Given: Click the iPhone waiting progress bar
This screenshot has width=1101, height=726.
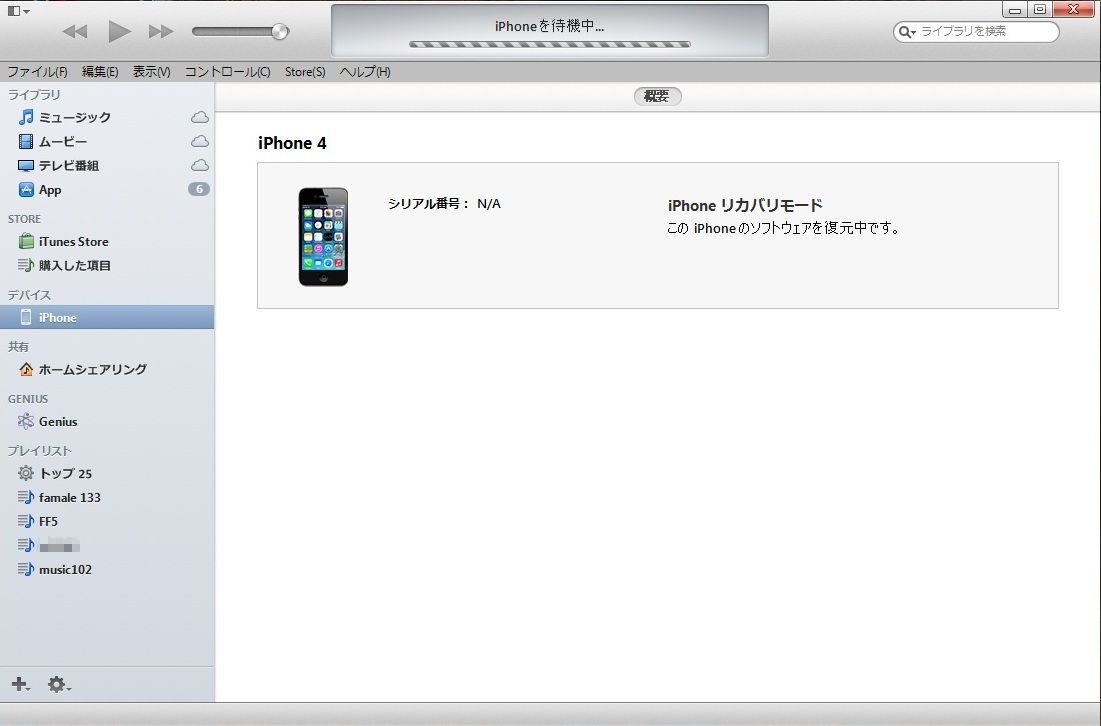Looking at the screenshot, I should pos(550,44).
